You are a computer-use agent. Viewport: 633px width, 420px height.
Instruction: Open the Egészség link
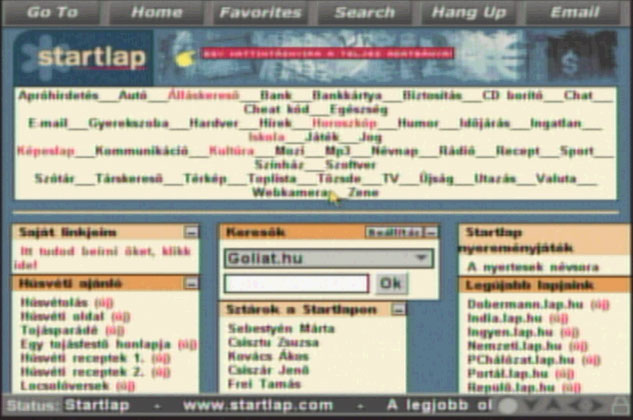coord(358,109)
